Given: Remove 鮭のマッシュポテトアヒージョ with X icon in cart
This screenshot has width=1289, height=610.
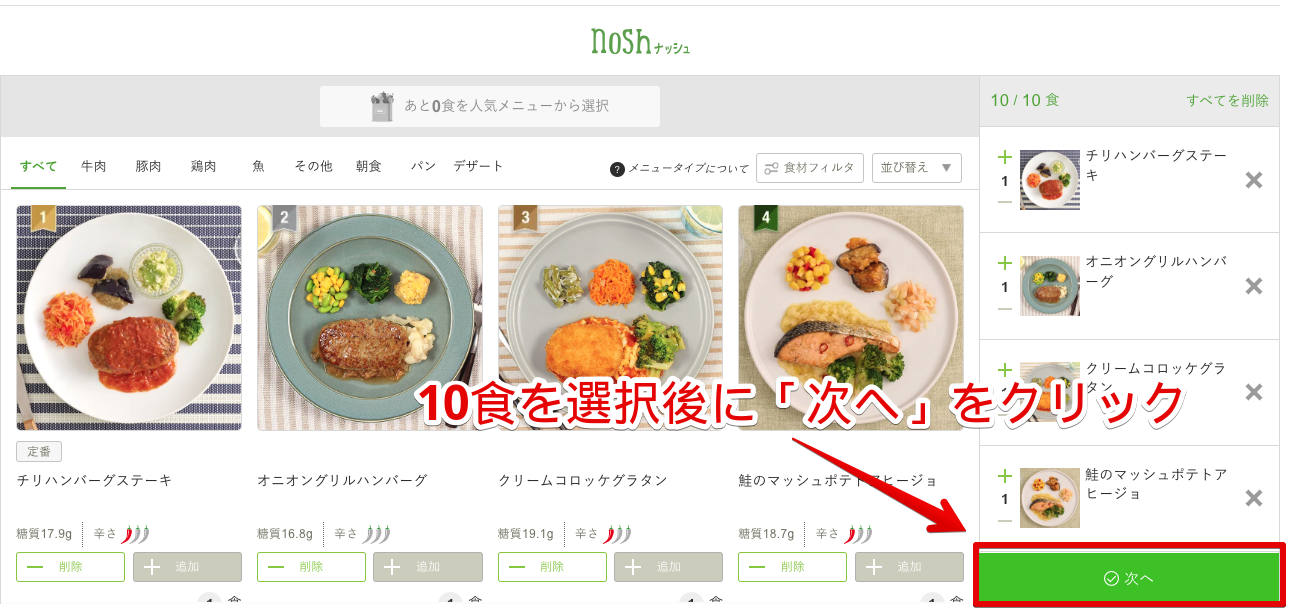Looking at the screenshot, I should 1253,498.
